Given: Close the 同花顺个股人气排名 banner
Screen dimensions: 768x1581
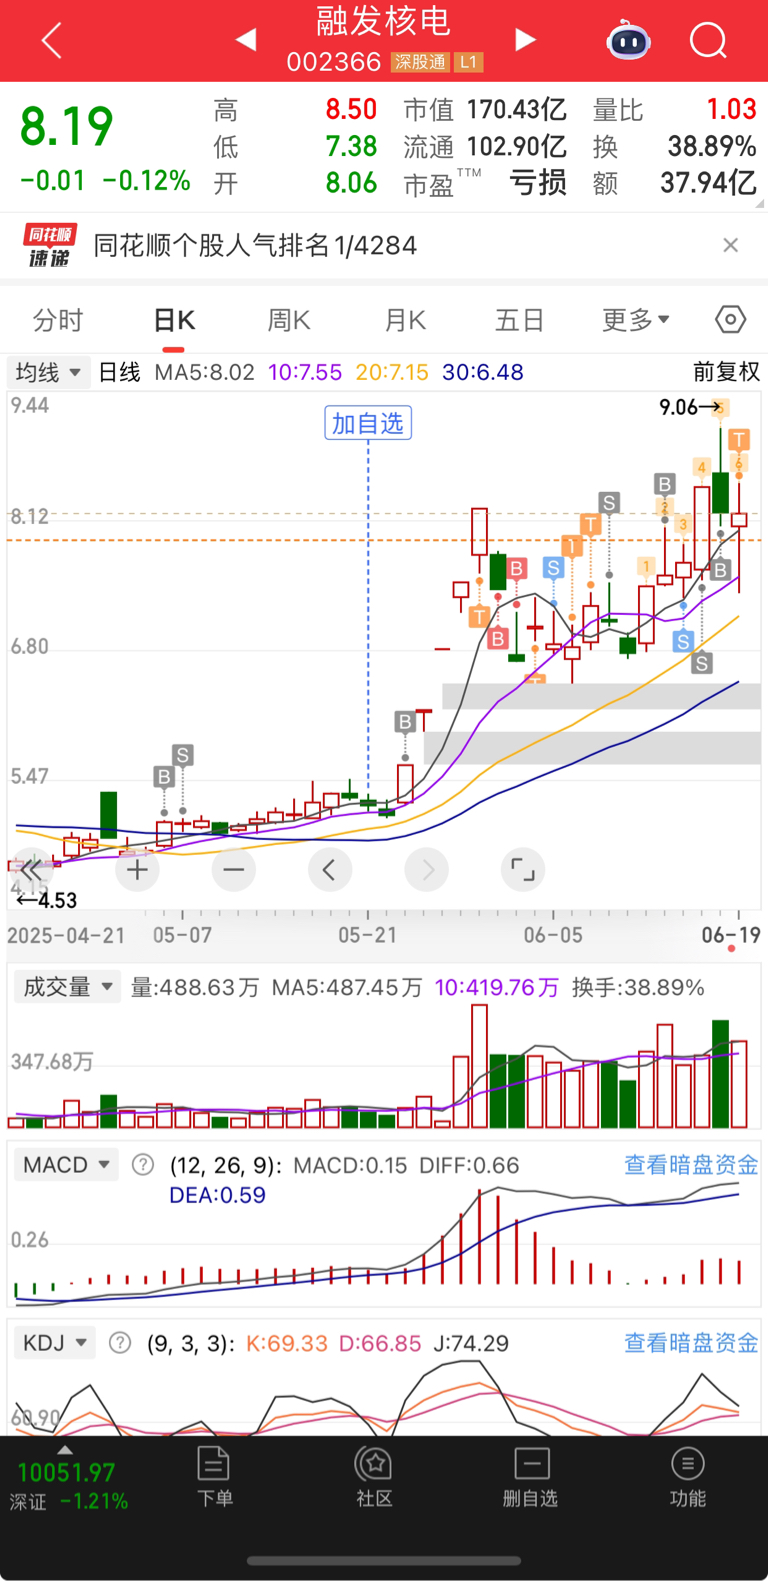Looking at the screenshot, I should pos(731,245).
